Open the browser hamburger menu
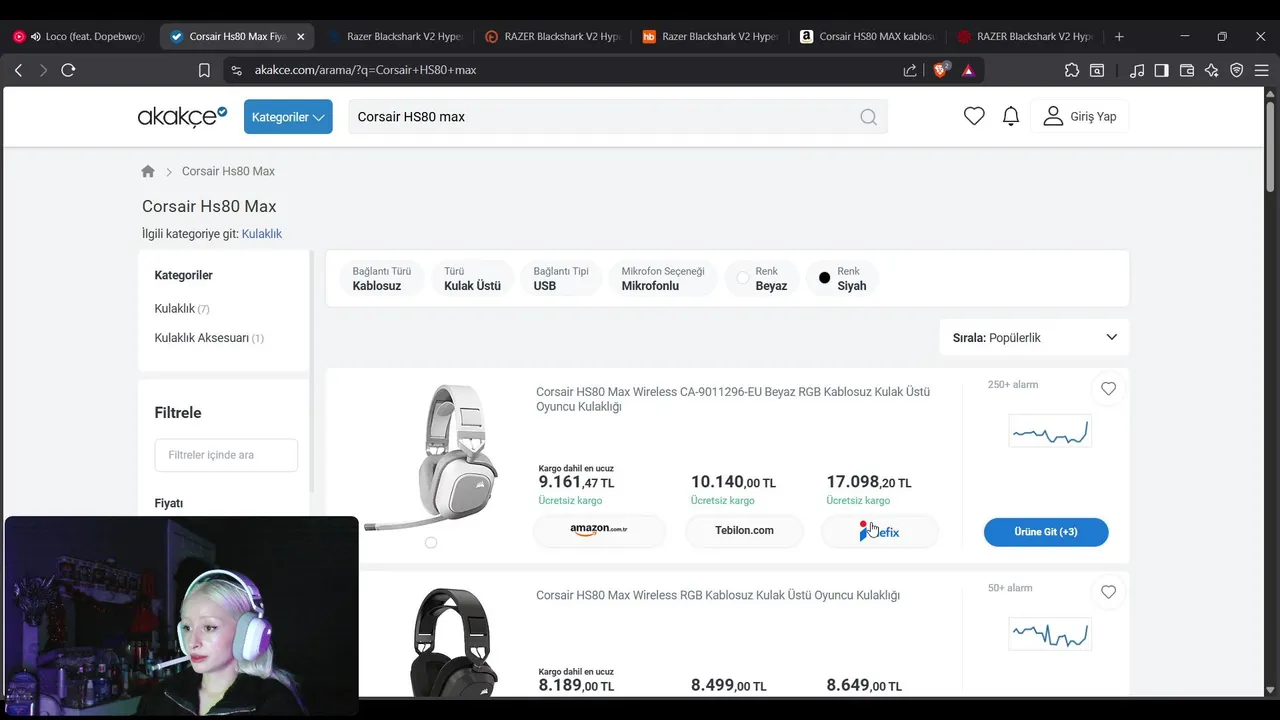This screenshot has width=1280, height=720. point(1262,70)
